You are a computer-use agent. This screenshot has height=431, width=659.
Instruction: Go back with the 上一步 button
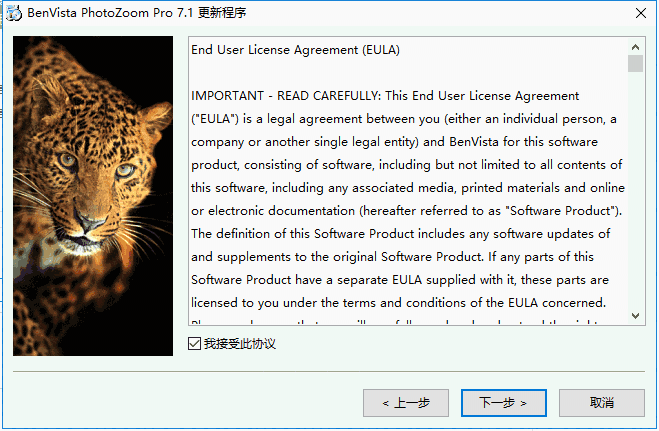coord(406,403)
